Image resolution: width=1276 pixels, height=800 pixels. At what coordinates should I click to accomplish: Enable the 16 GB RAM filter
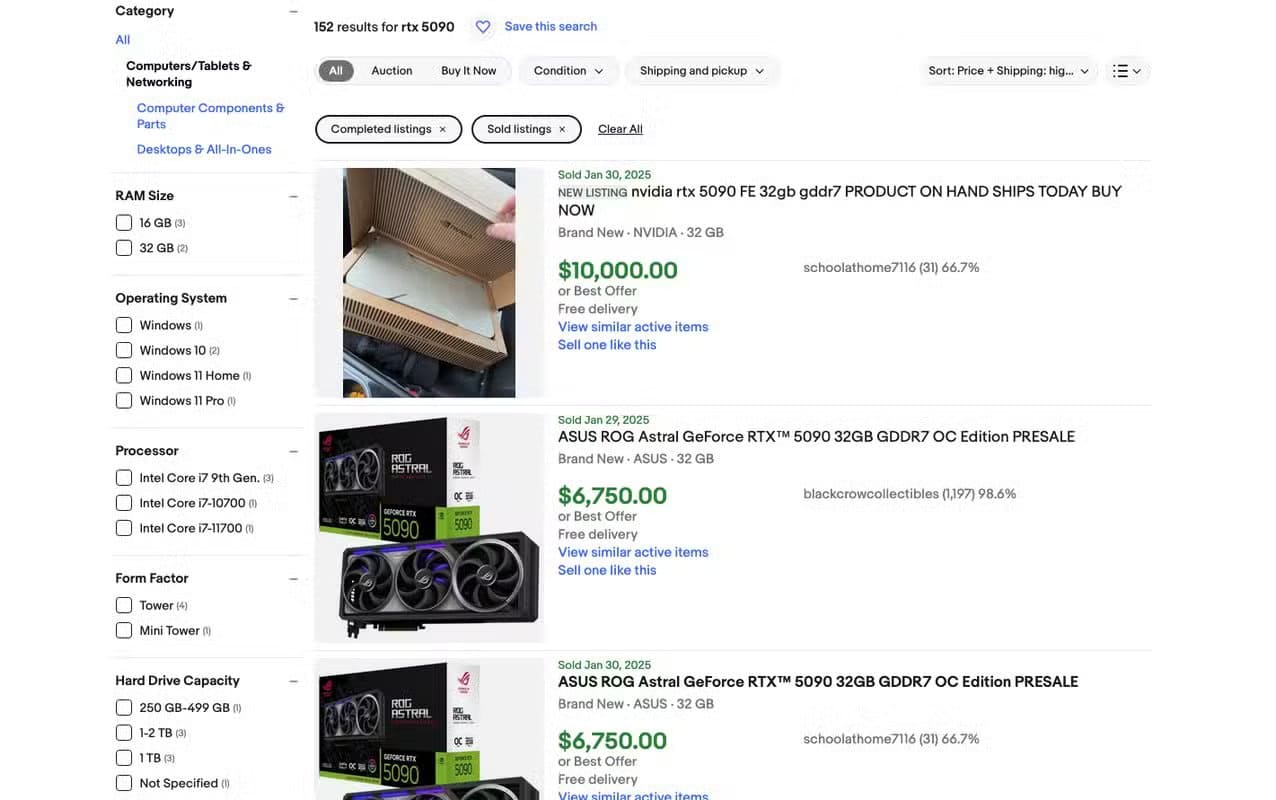(123, 222)
